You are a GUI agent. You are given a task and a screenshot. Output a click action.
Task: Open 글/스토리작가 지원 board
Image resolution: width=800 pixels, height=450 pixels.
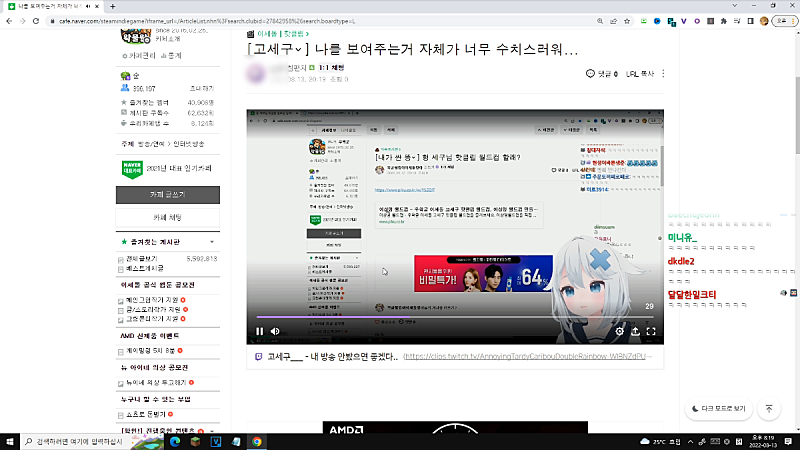pyautogui.click(x=153, y=309)
